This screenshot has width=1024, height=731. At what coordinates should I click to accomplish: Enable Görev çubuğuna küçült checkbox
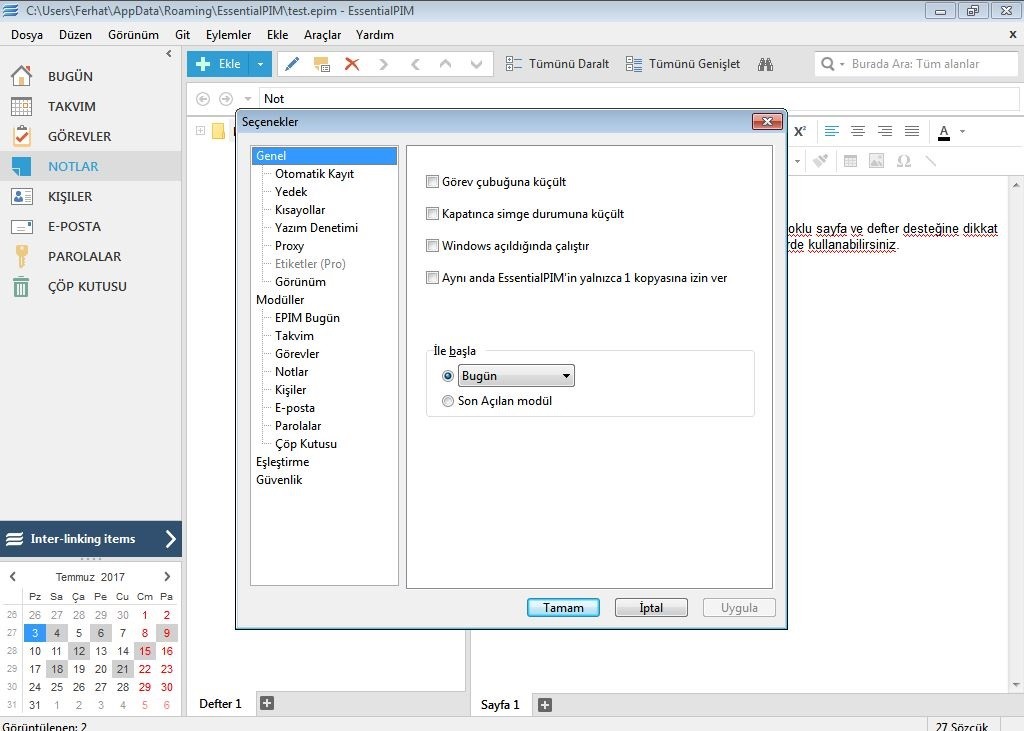[432, 182]
